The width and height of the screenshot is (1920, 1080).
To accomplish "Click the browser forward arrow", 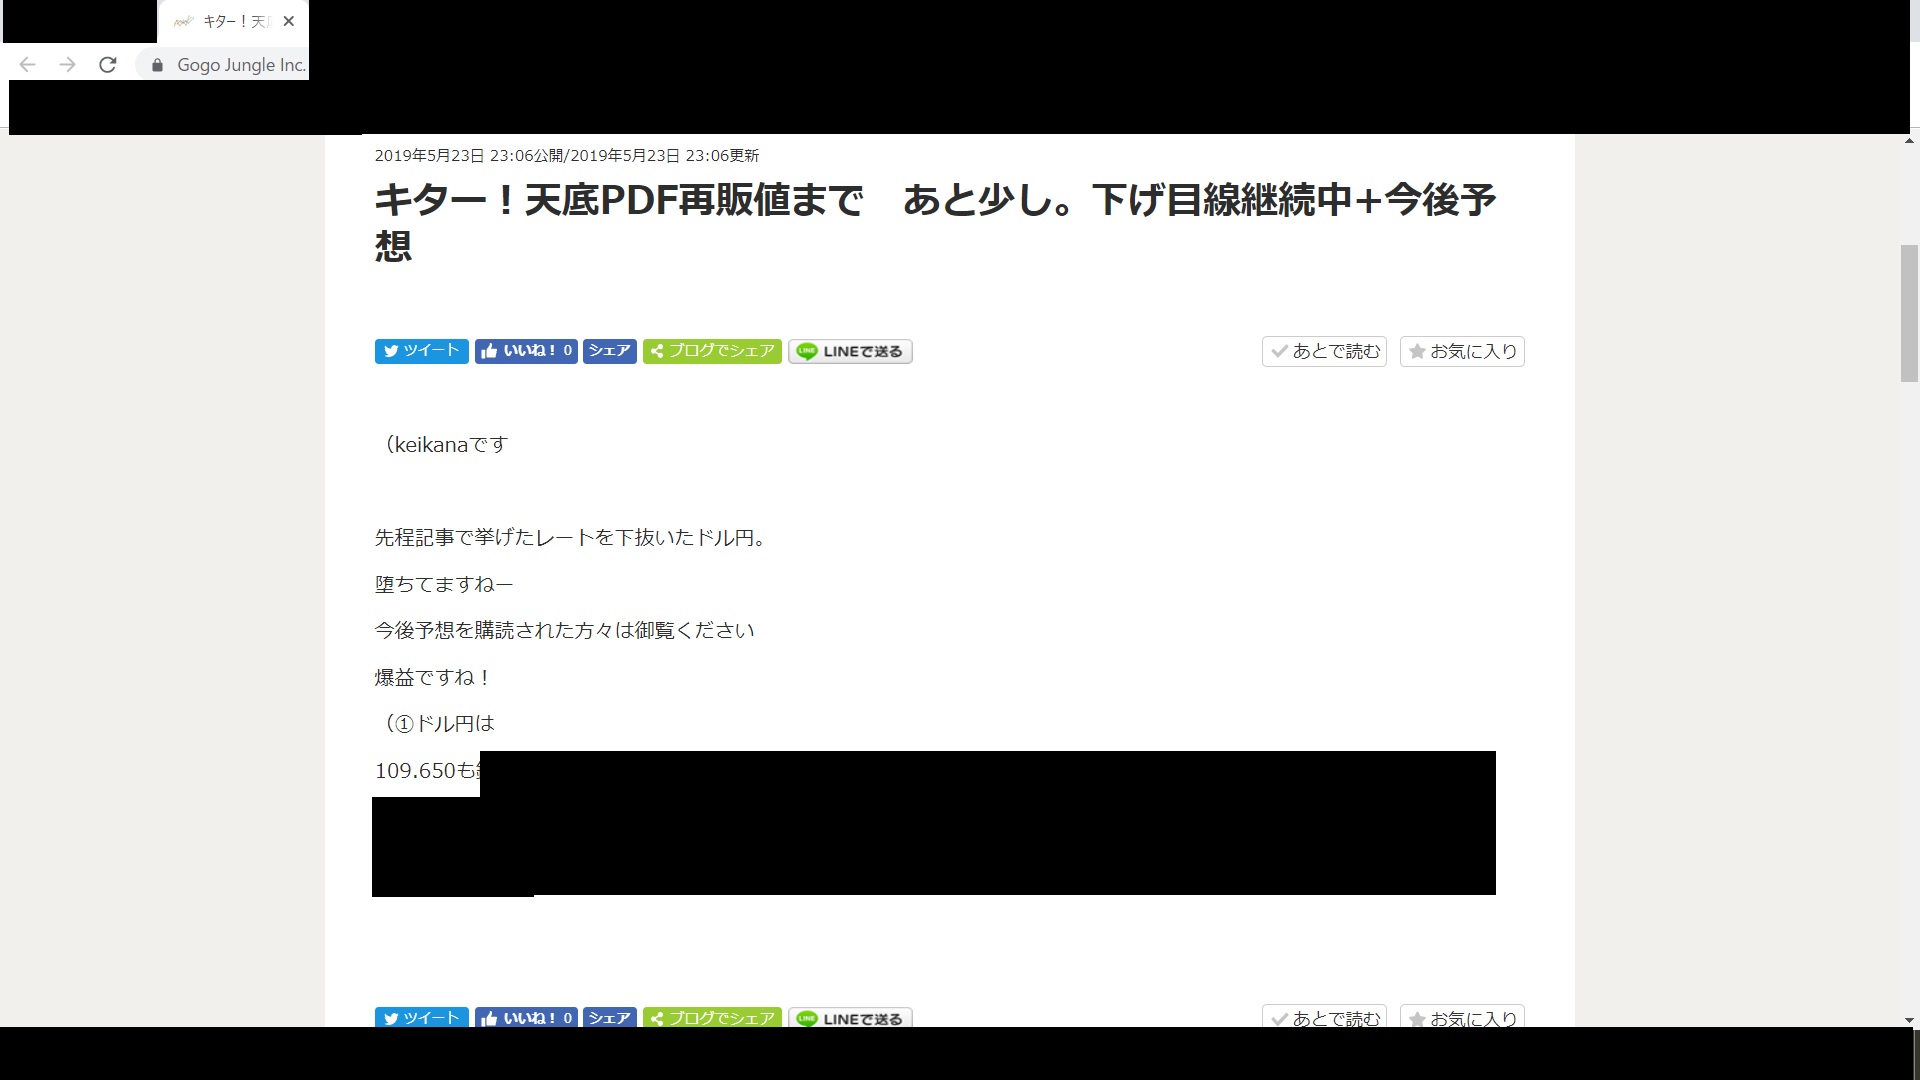I will [67, 65].
